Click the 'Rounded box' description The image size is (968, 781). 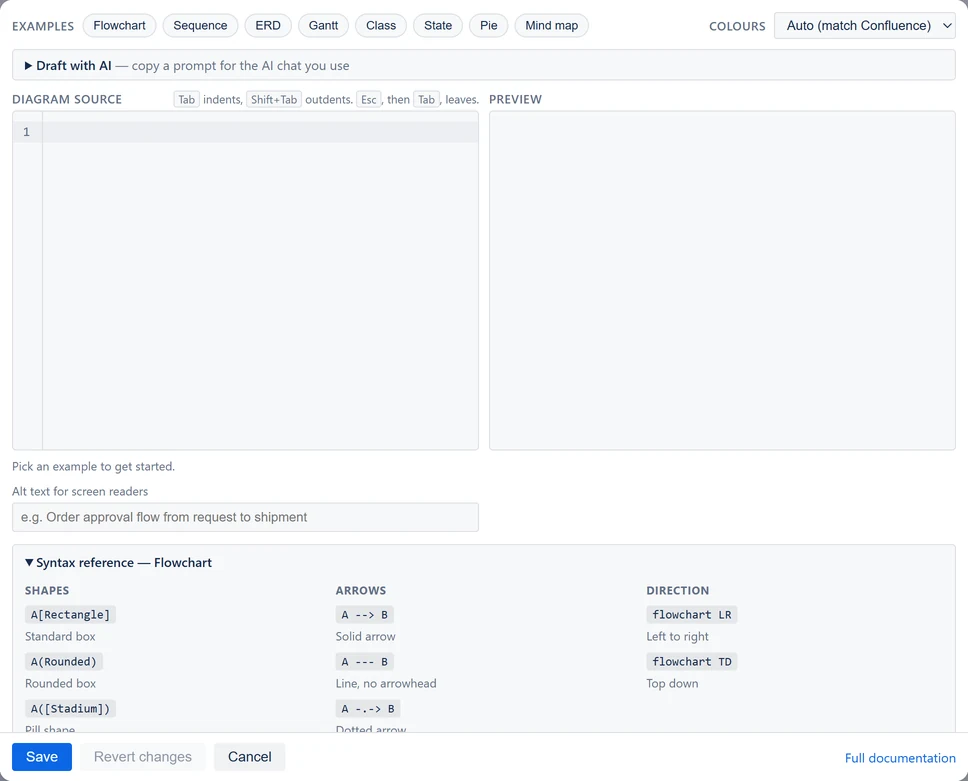click(60, 683)
